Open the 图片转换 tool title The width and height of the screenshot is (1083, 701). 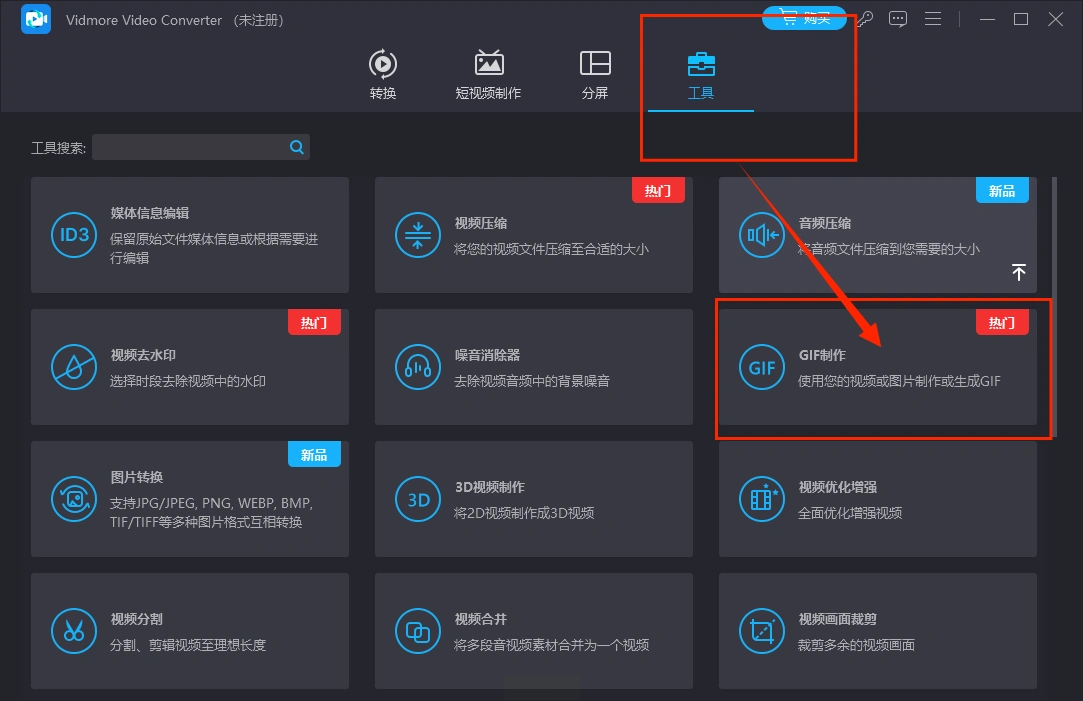tap(137, 477)
